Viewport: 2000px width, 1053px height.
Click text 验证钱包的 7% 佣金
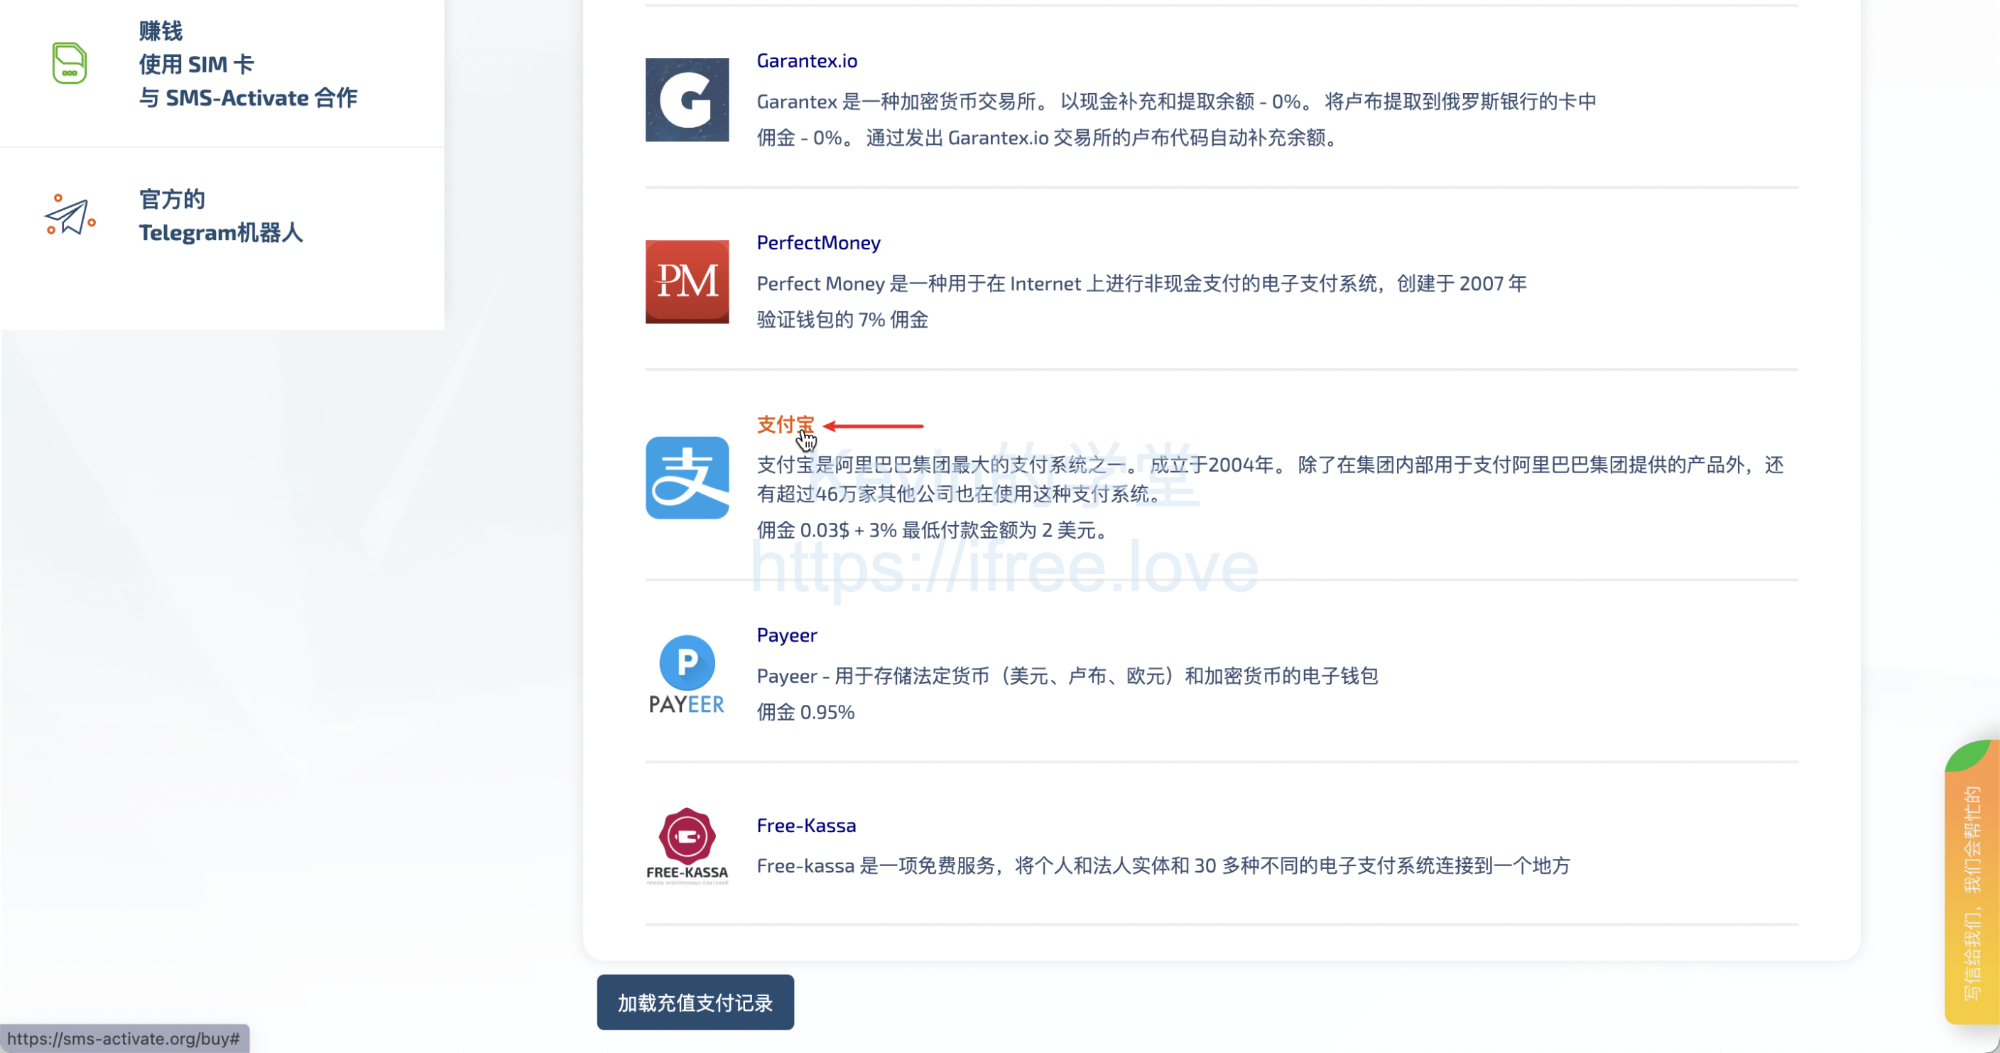pos(842,320)
